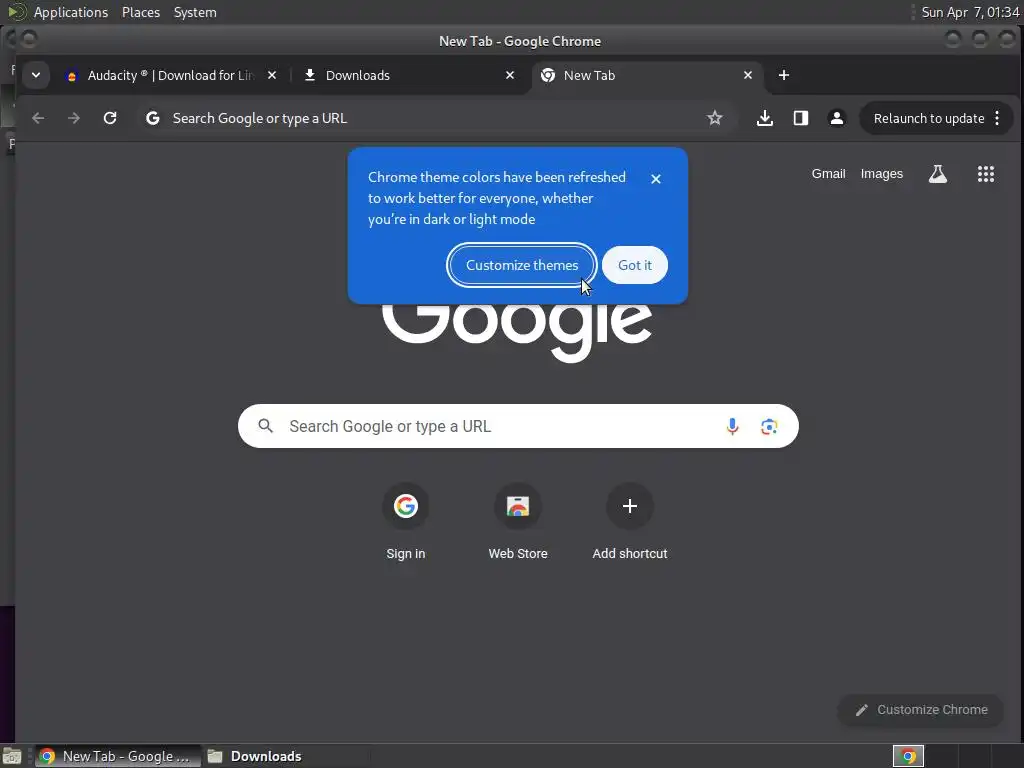Click the Add shortcut tile
Image resolution: width=1024 pixels, height=768 pixels.
[630, 521]
